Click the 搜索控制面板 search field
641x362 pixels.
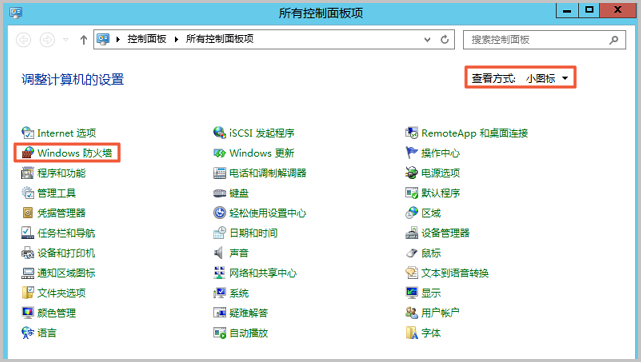544,40
